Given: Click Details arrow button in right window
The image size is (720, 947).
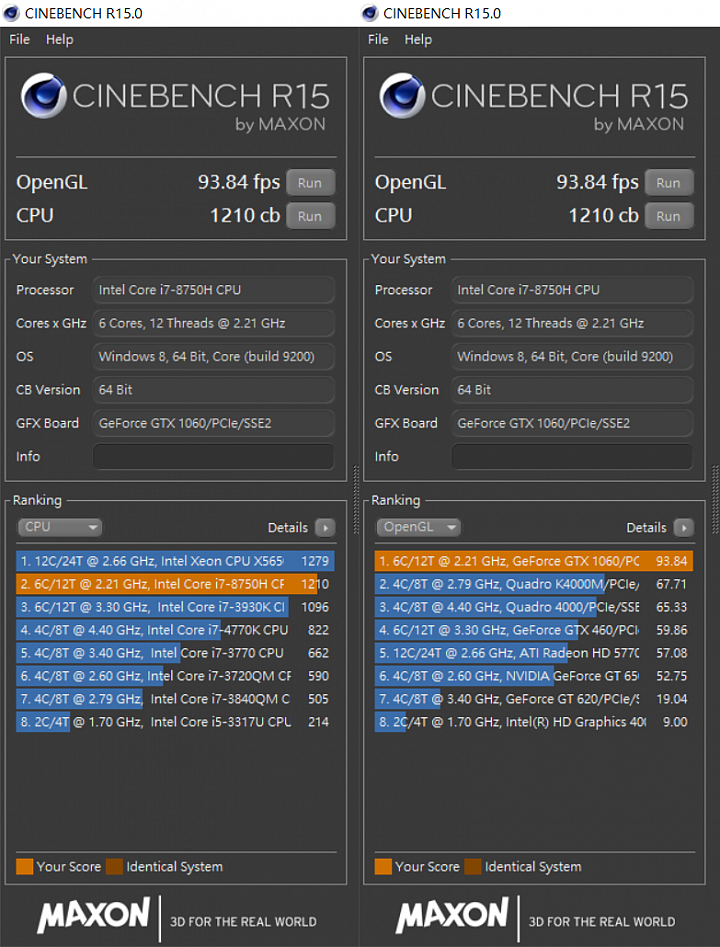Looking at the screenshot, I should click(684, 528).
